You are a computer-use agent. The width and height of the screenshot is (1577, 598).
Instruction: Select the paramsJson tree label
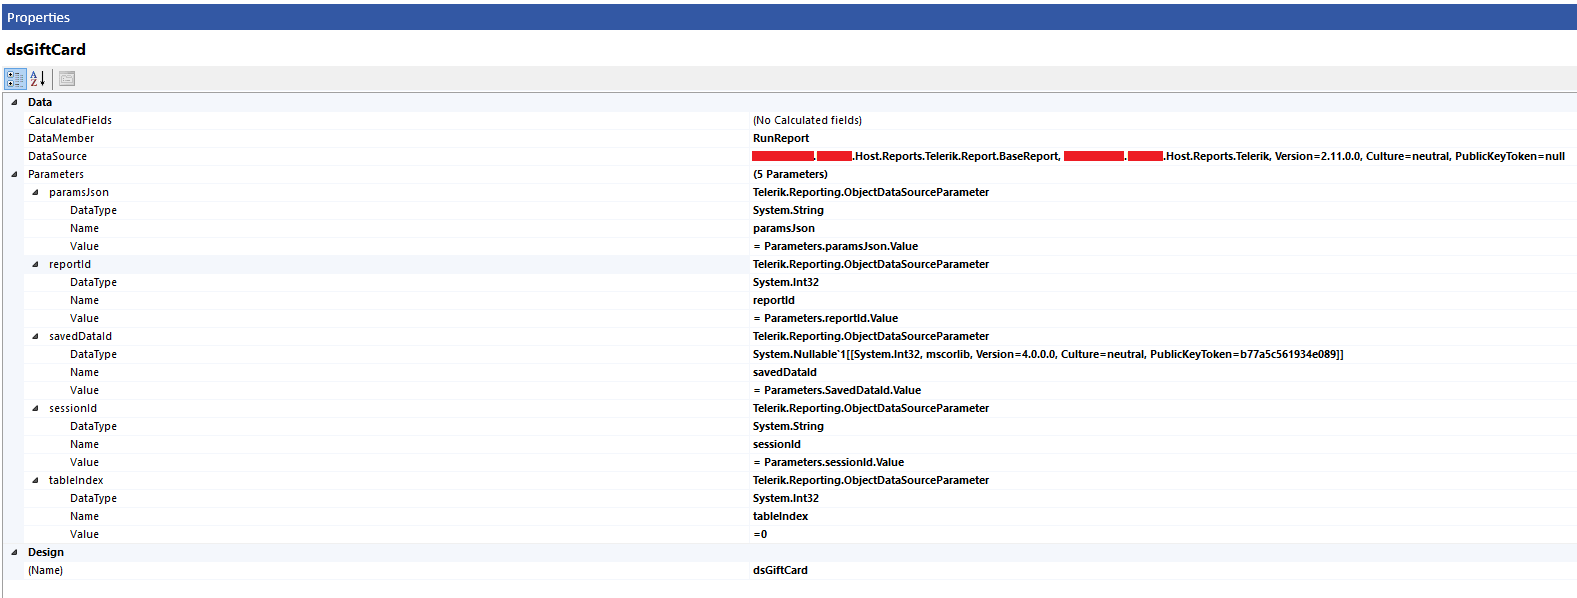point(79,192)
